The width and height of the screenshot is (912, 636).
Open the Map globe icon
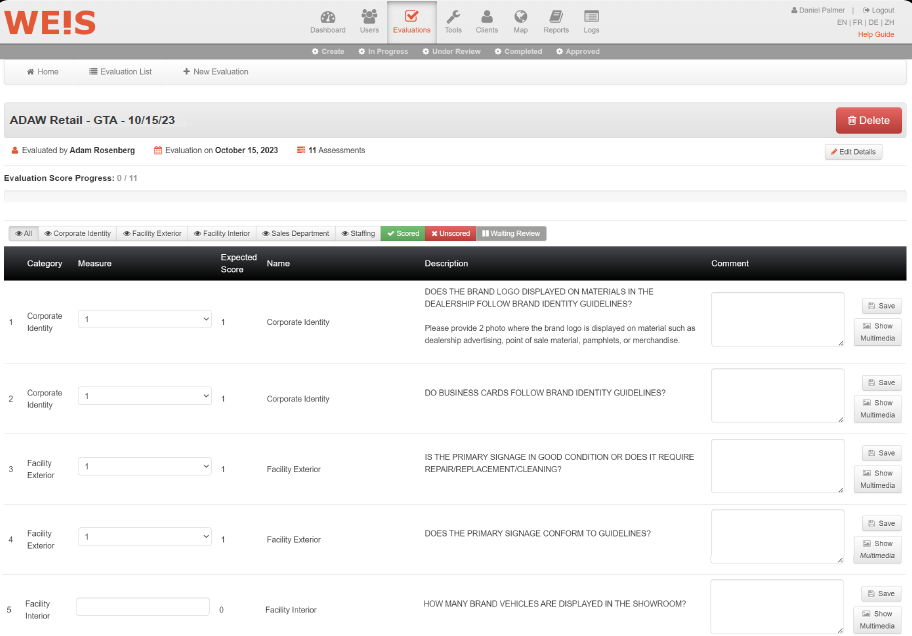[x=520, y=17]
